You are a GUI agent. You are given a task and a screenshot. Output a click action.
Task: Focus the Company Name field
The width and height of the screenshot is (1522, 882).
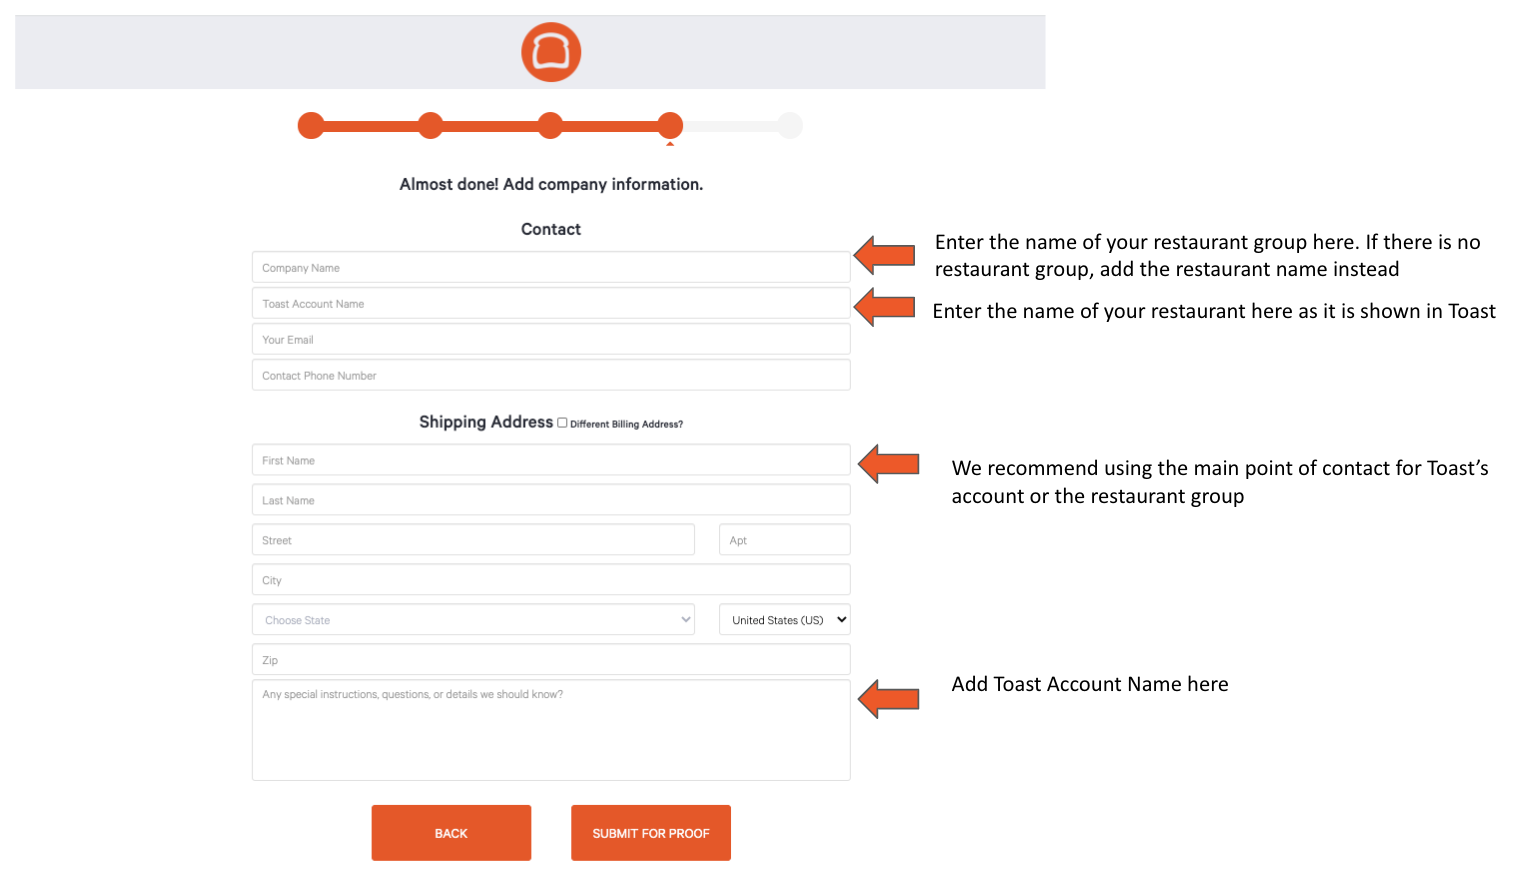click(550, 268)
